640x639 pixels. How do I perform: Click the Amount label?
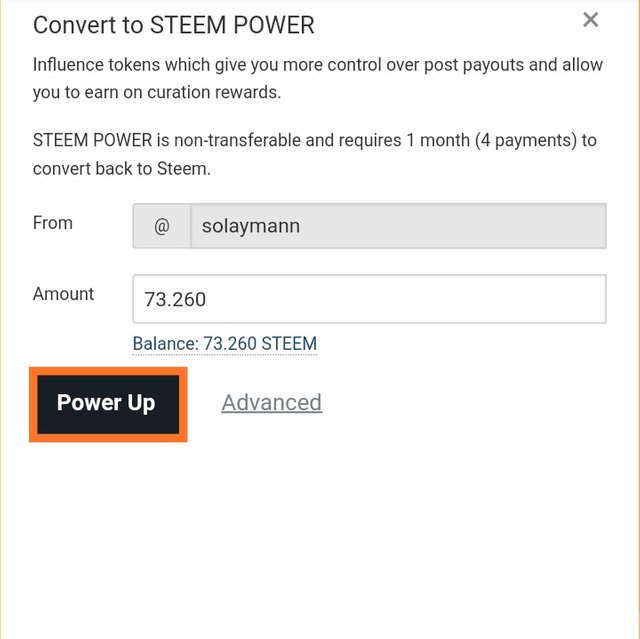click(x=63, y=294)
